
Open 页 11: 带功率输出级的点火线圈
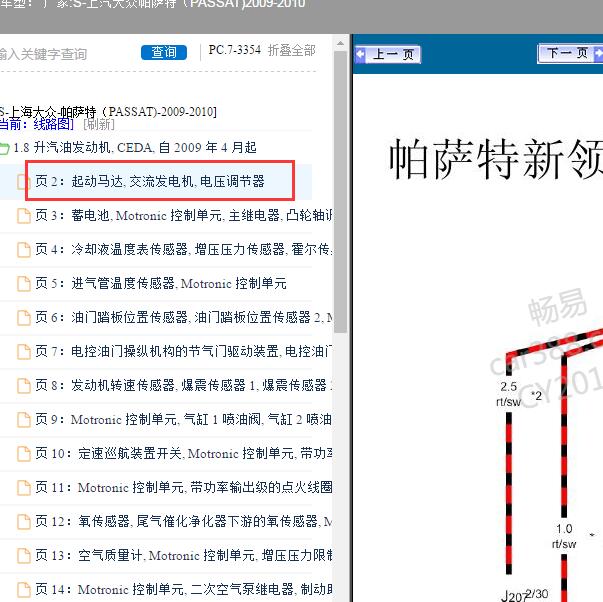(184, 487)
